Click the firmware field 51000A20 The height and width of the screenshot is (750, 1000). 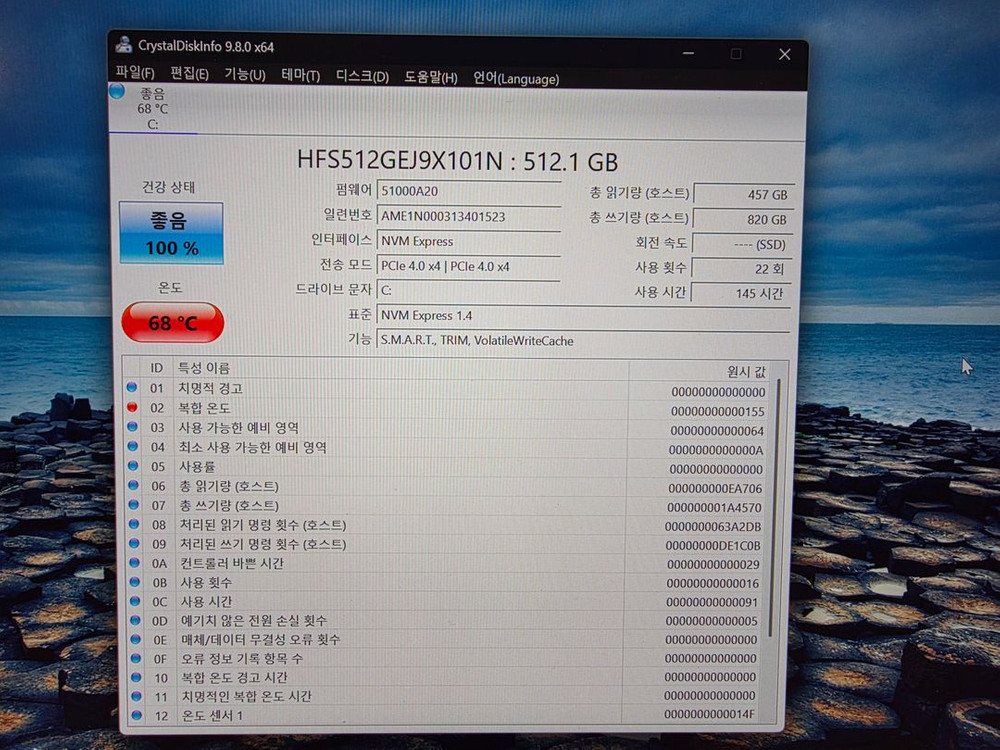[x=469, y=191]
